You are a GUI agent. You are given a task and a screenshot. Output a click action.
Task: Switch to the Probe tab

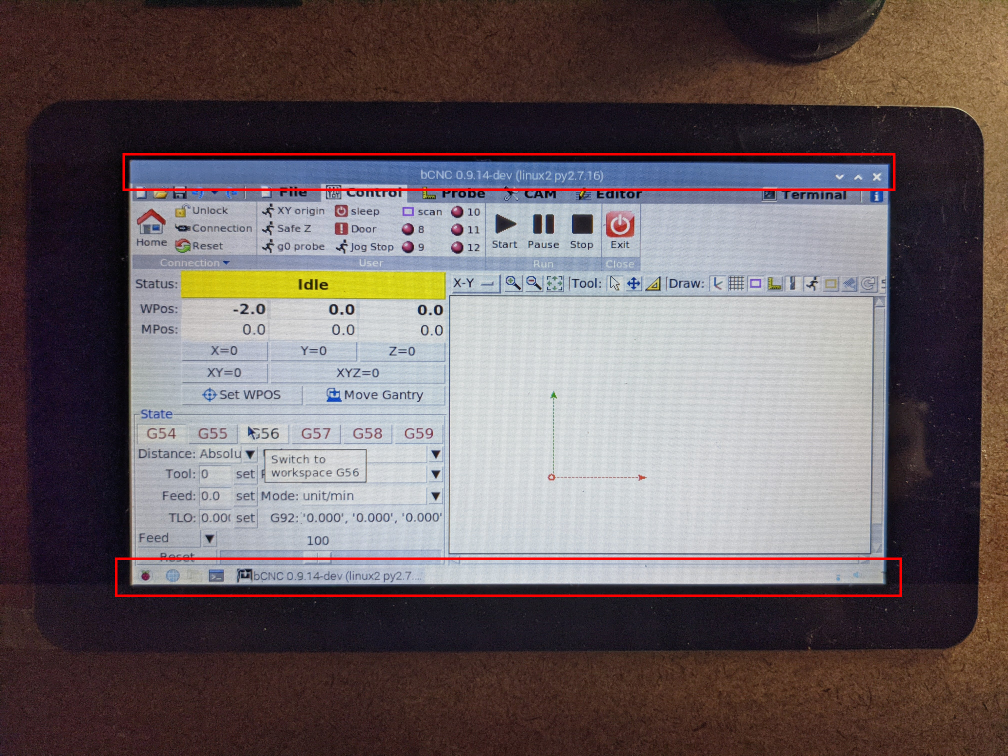pos(454,193)
